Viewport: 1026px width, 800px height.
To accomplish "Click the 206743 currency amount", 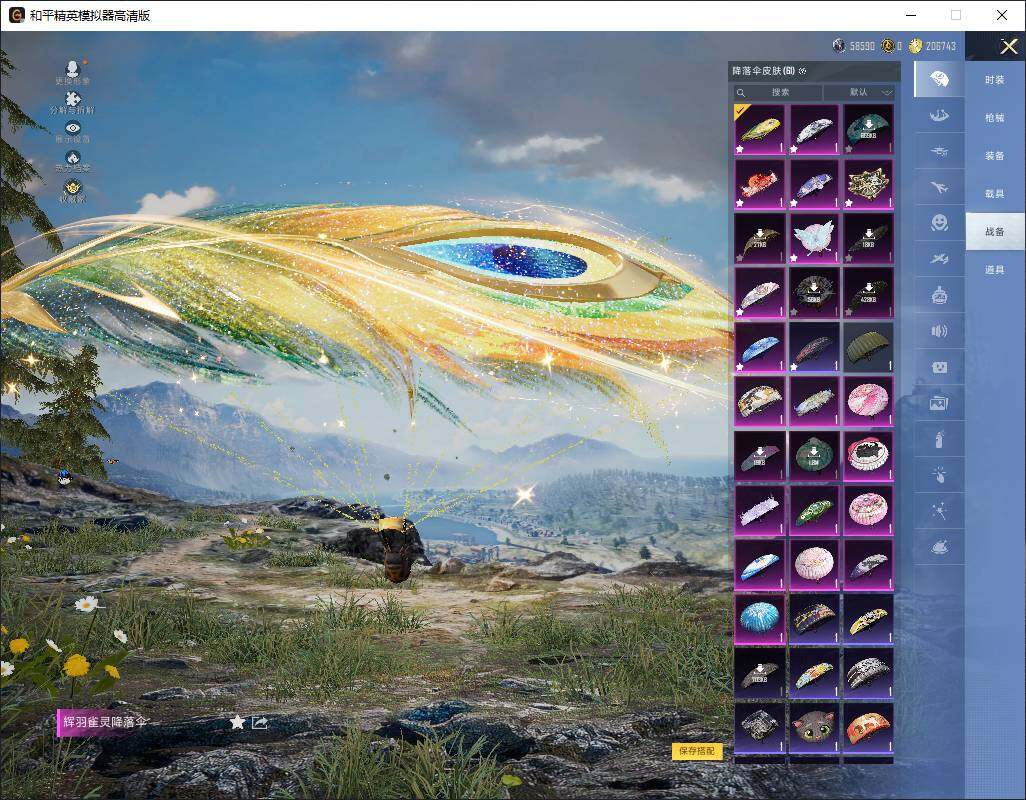I will pos(941,46).
